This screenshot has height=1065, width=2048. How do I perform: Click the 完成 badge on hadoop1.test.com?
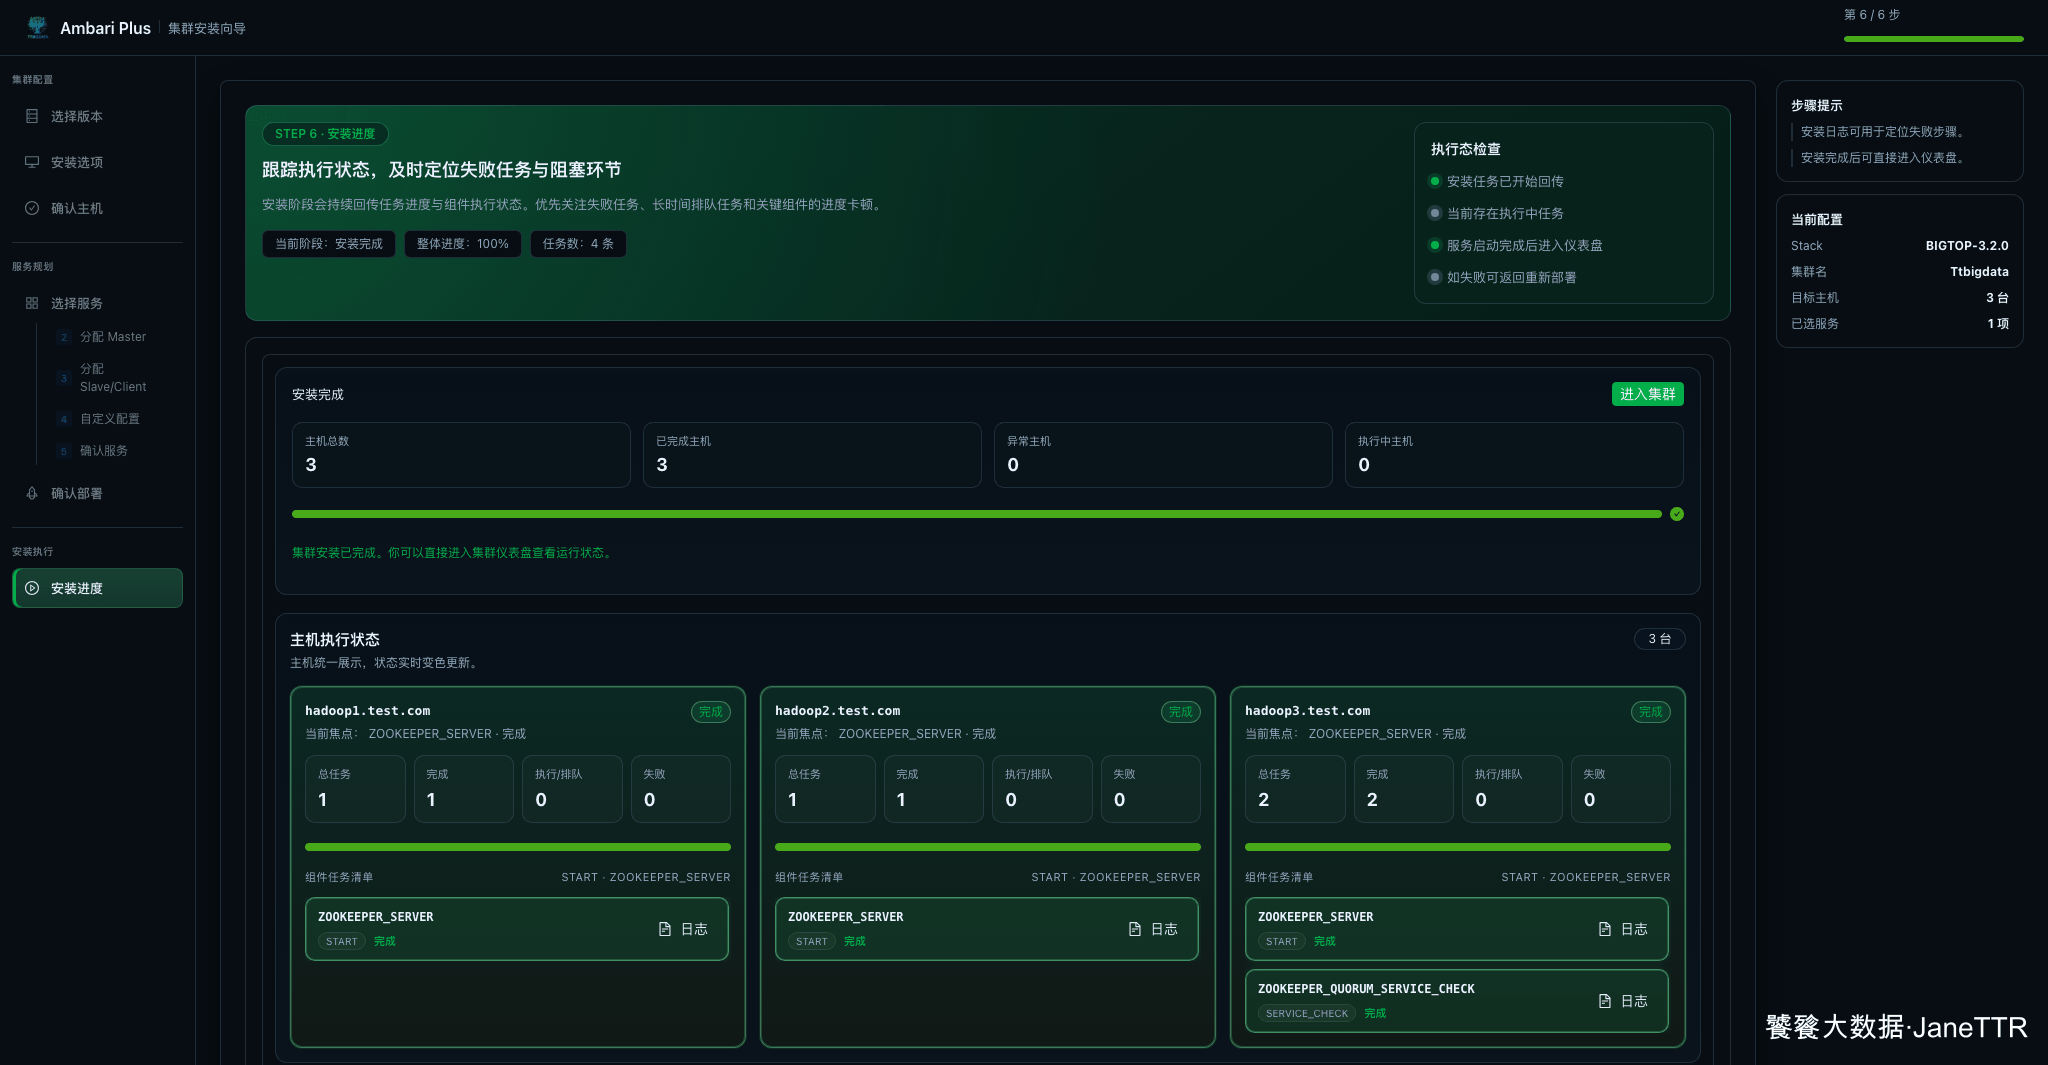[711, 712]
